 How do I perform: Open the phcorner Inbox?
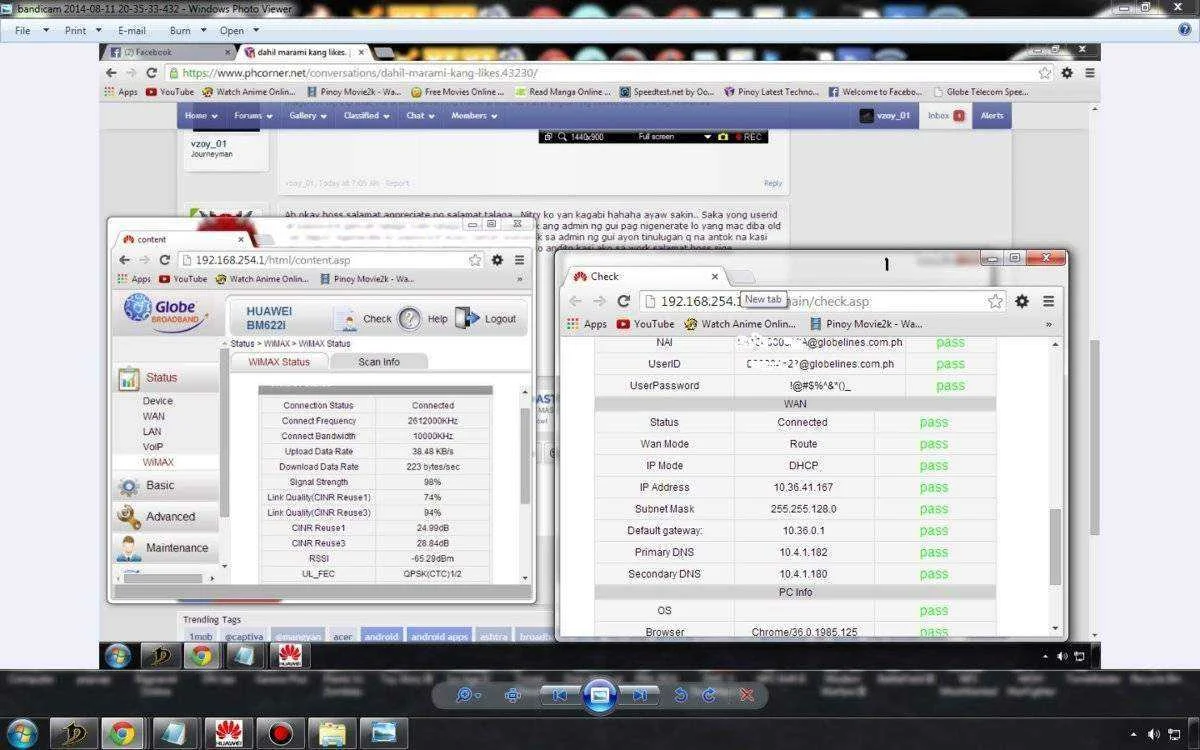pyautogui.click(x=945, y=116)
